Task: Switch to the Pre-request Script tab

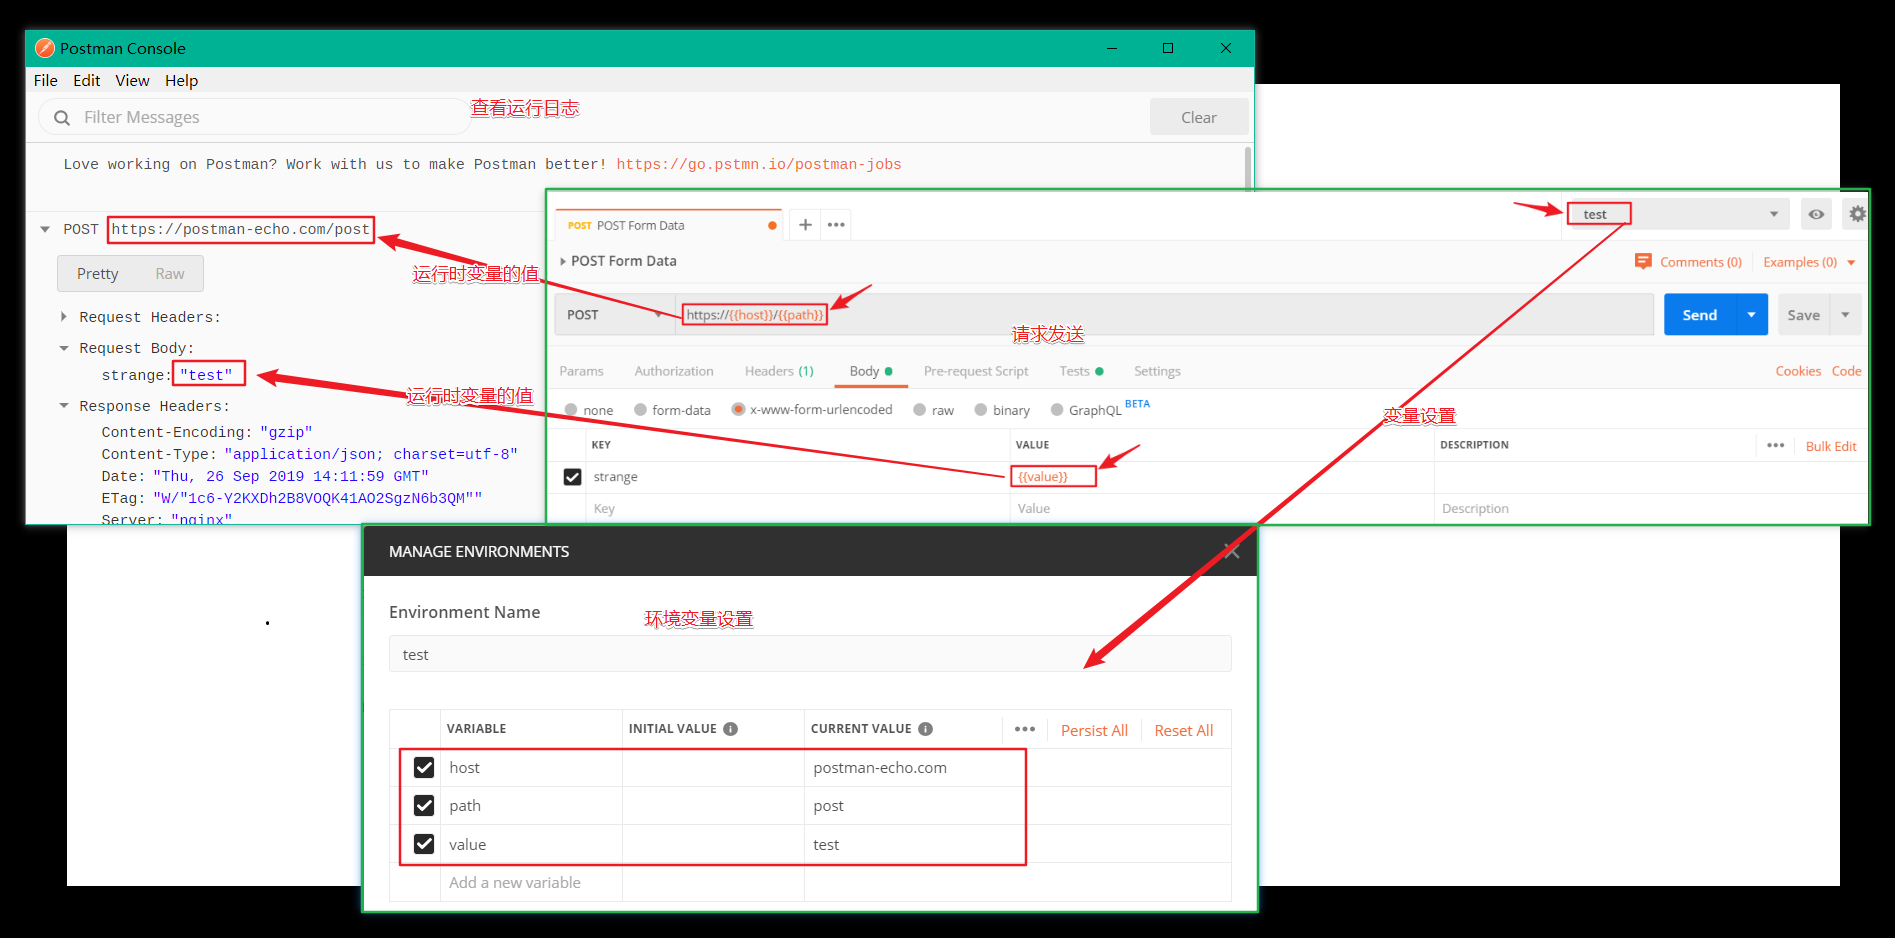Action: [976, 371]
